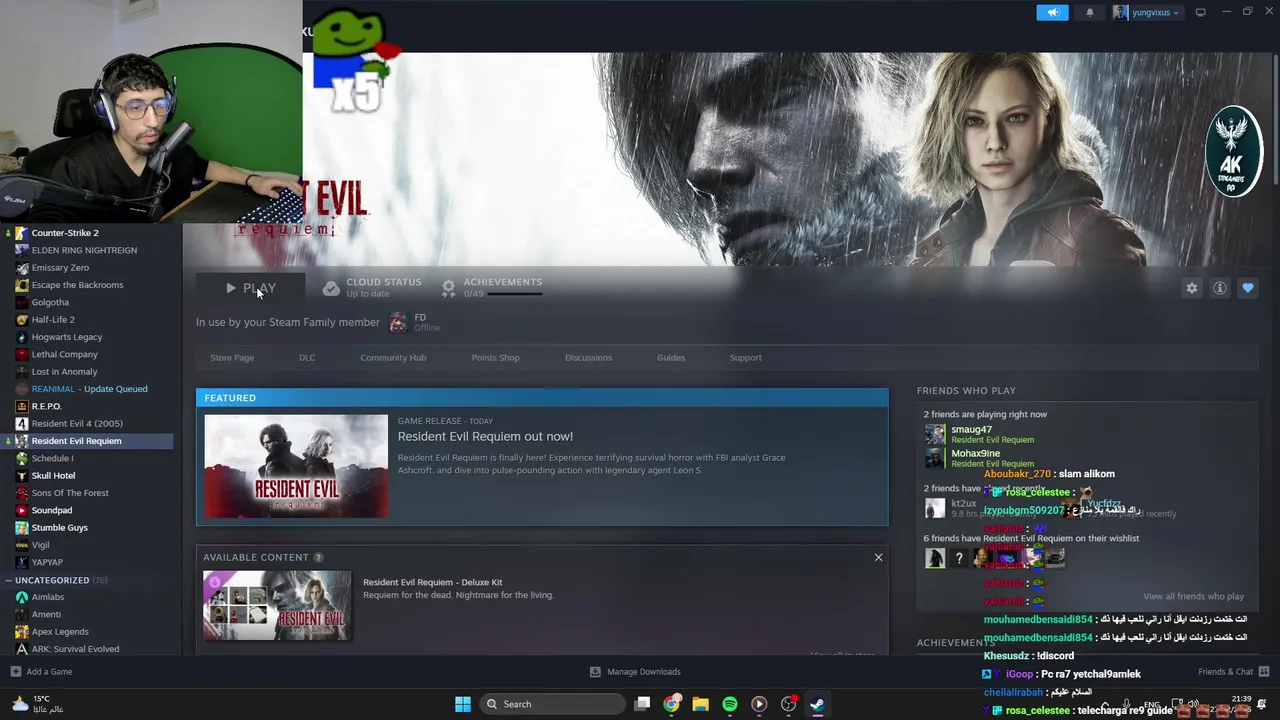The image size is (1280, 720).
Task: Close the Available Content panel
Action: pyautogui.click(x=878, y=557)
